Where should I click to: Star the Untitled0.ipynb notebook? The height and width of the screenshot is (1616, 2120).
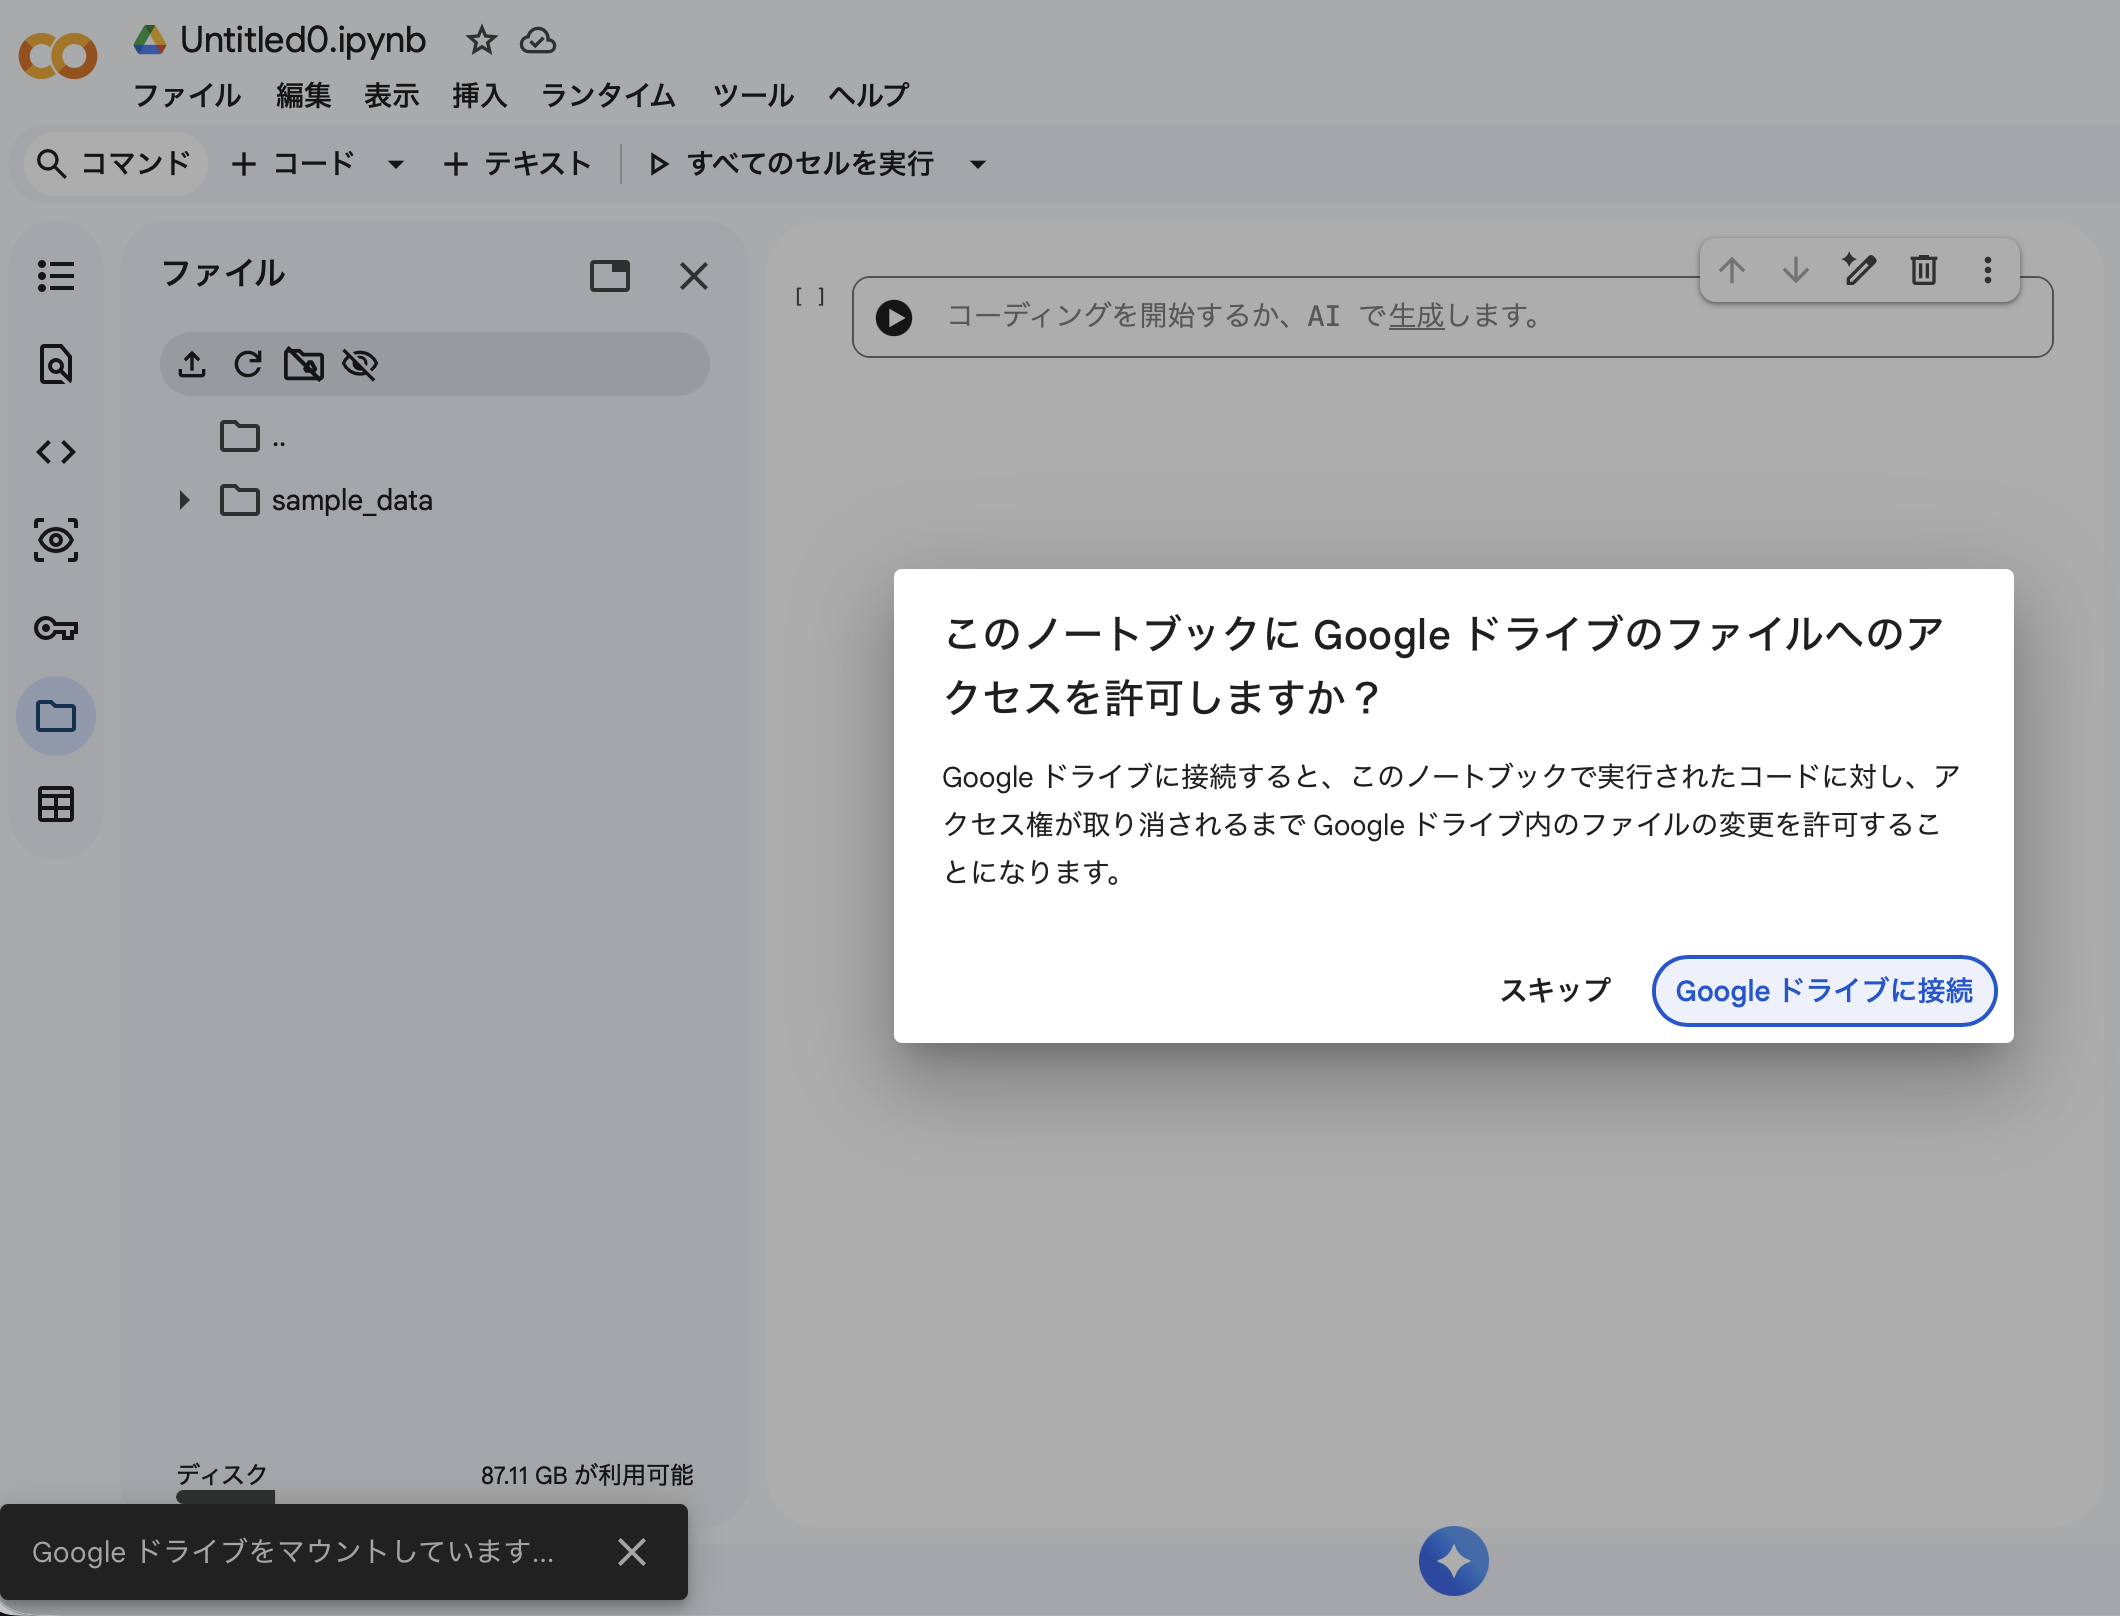pos(481,41)
